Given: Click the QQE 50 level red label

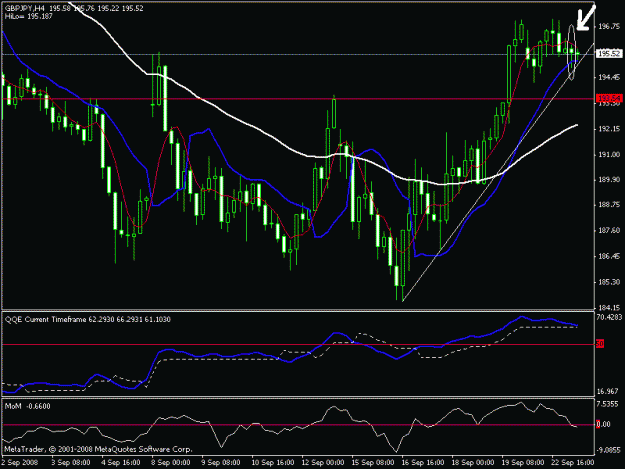Looking at the screenshot, I should tap(600, 344).
